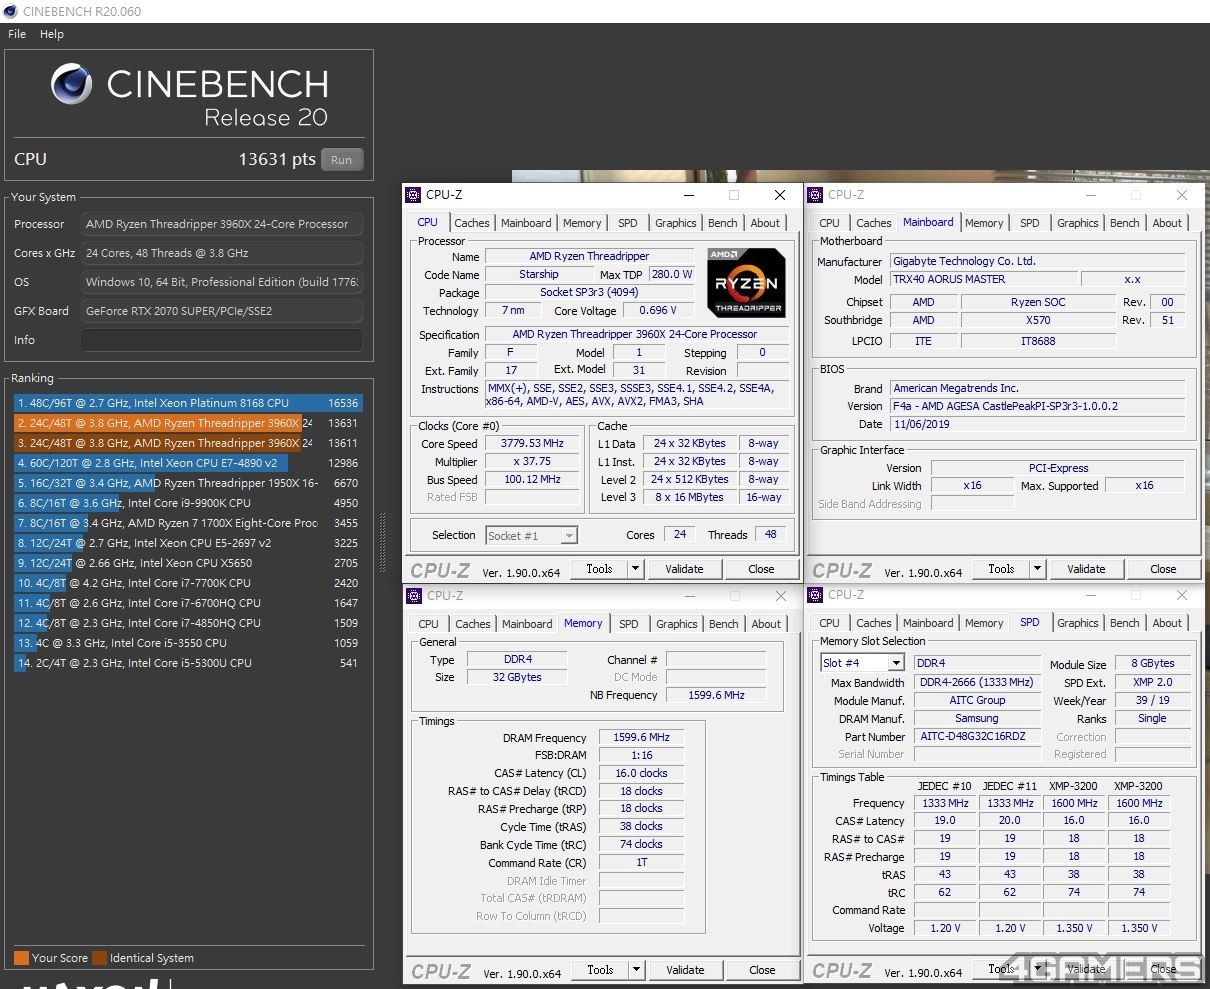The image size is (1210, 989).
Task: Click Validate in CPU-Z window showing Motherboard
Action: pos(1086,569)
